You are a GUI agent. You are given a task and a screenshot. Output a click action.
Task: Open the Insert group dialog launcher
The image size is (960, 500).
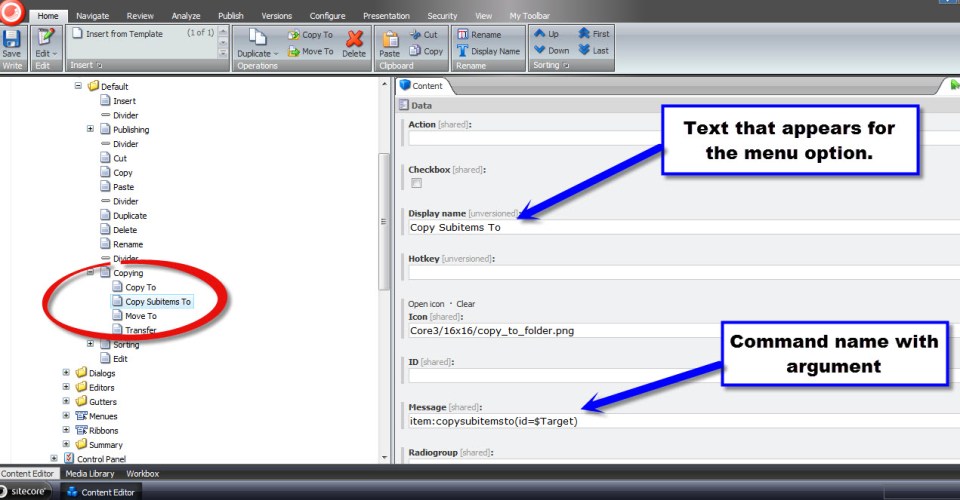pos(100,65)
